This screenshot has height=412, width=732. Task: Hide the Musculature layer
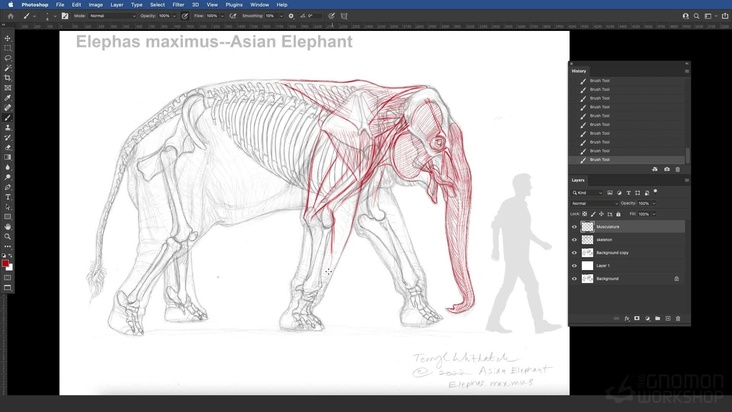coord(575,227)
